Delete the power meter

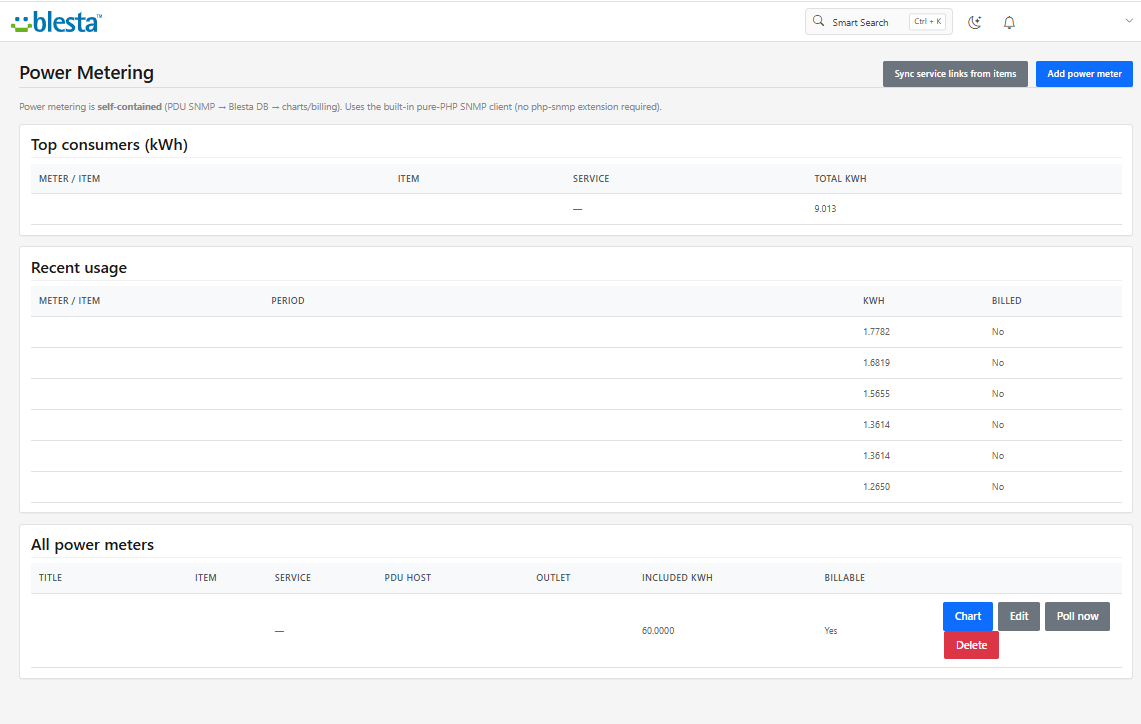pos(971,645)
